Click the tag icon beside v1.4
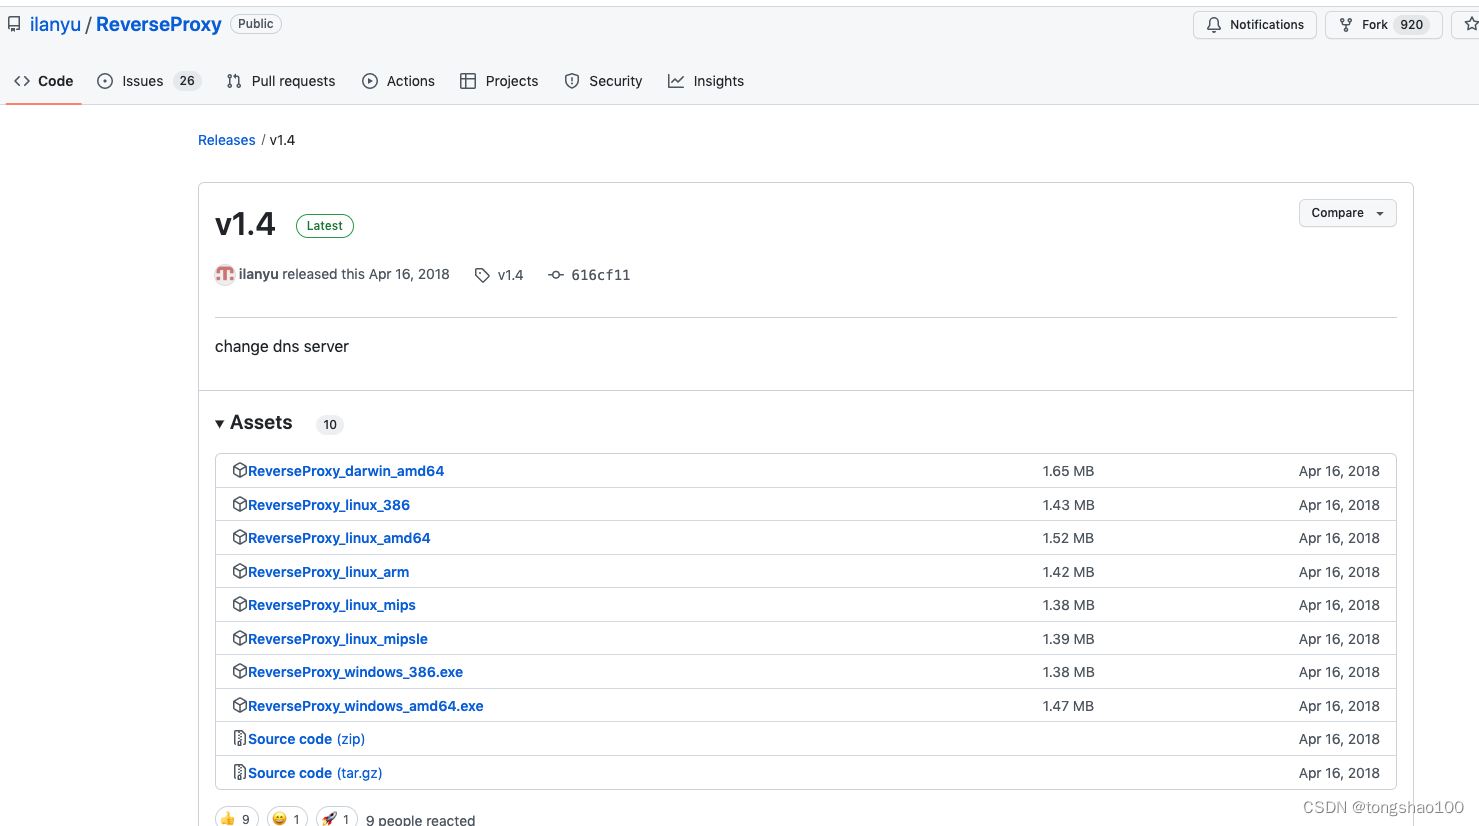 pyautogui.click(x=482, y=275)
